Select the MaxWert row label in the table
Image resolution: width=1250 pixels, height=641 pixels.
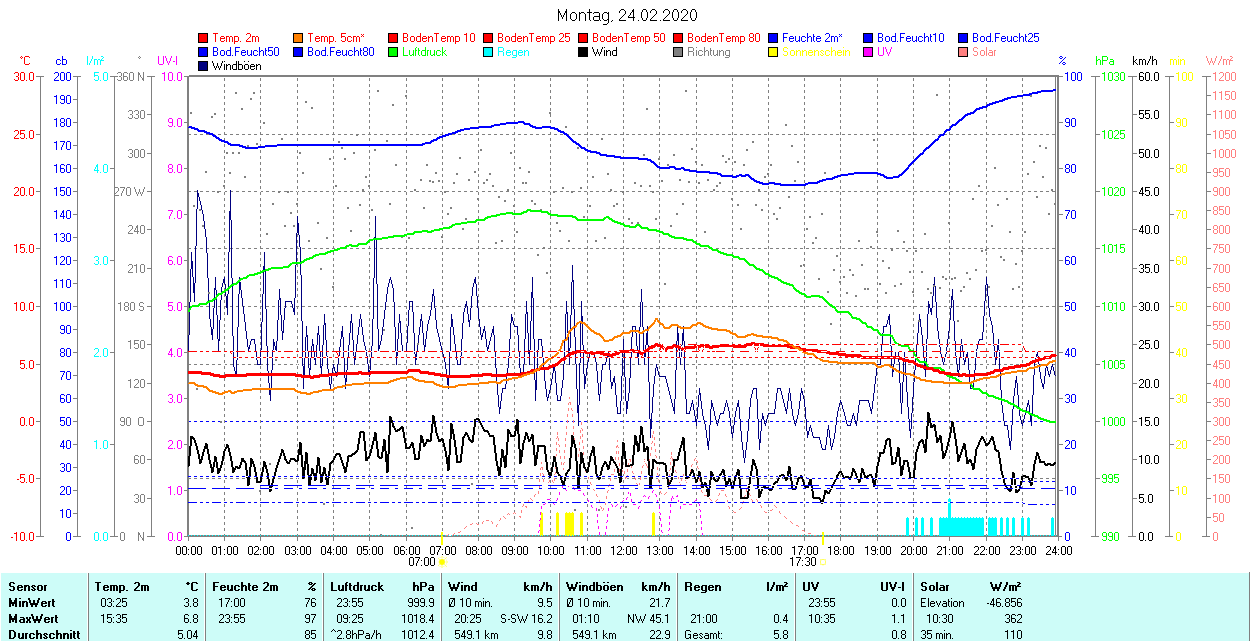[x=33, y=619]
